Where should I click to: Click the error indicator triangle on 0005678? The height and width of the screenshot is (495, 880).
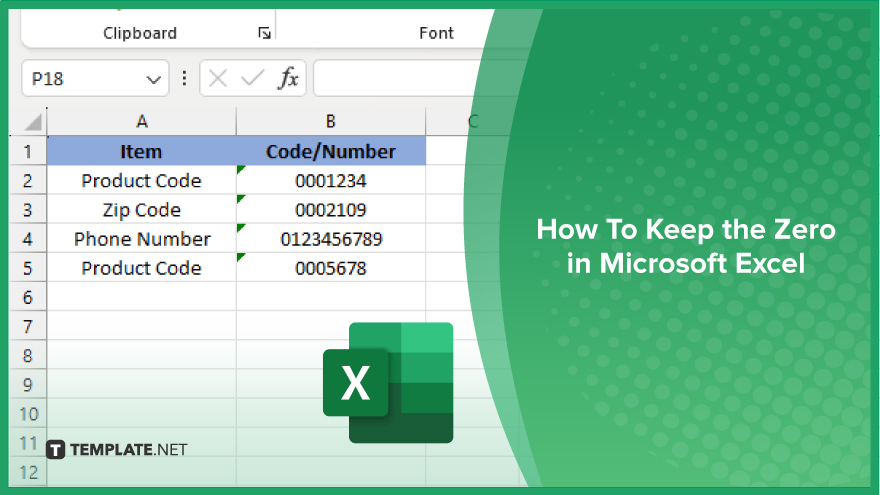(x=241, y=257)
